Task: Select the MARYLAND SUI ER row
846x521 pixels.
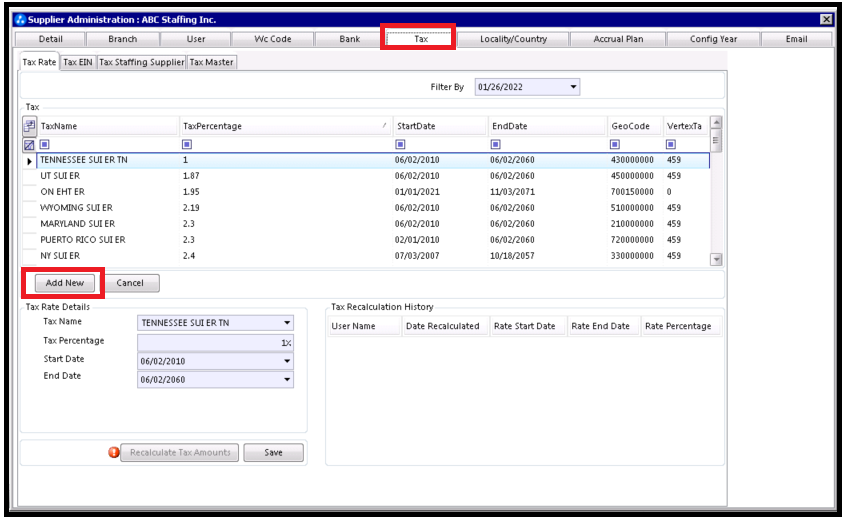Action: 373,224
